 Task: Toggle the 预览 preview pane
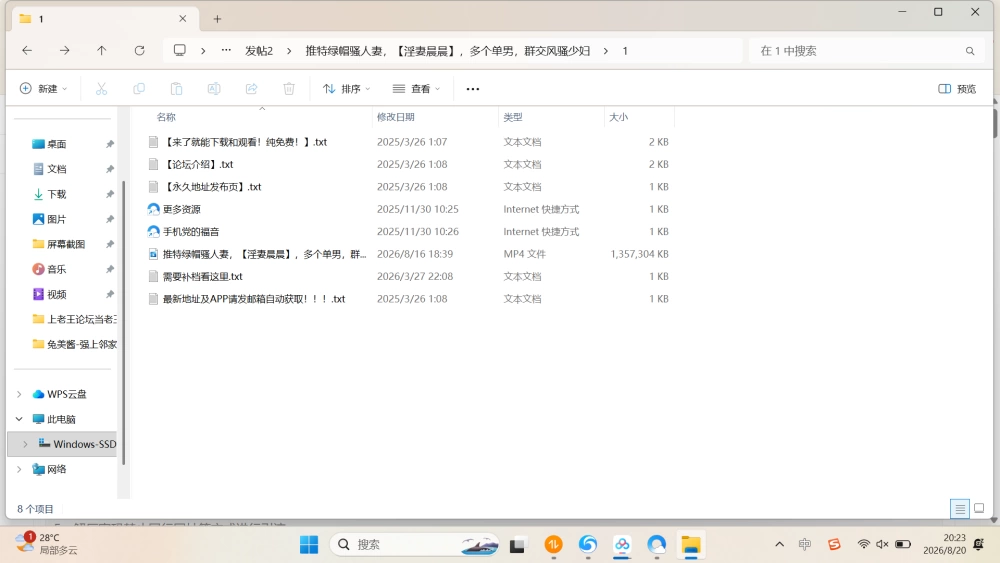click(957, 89)
